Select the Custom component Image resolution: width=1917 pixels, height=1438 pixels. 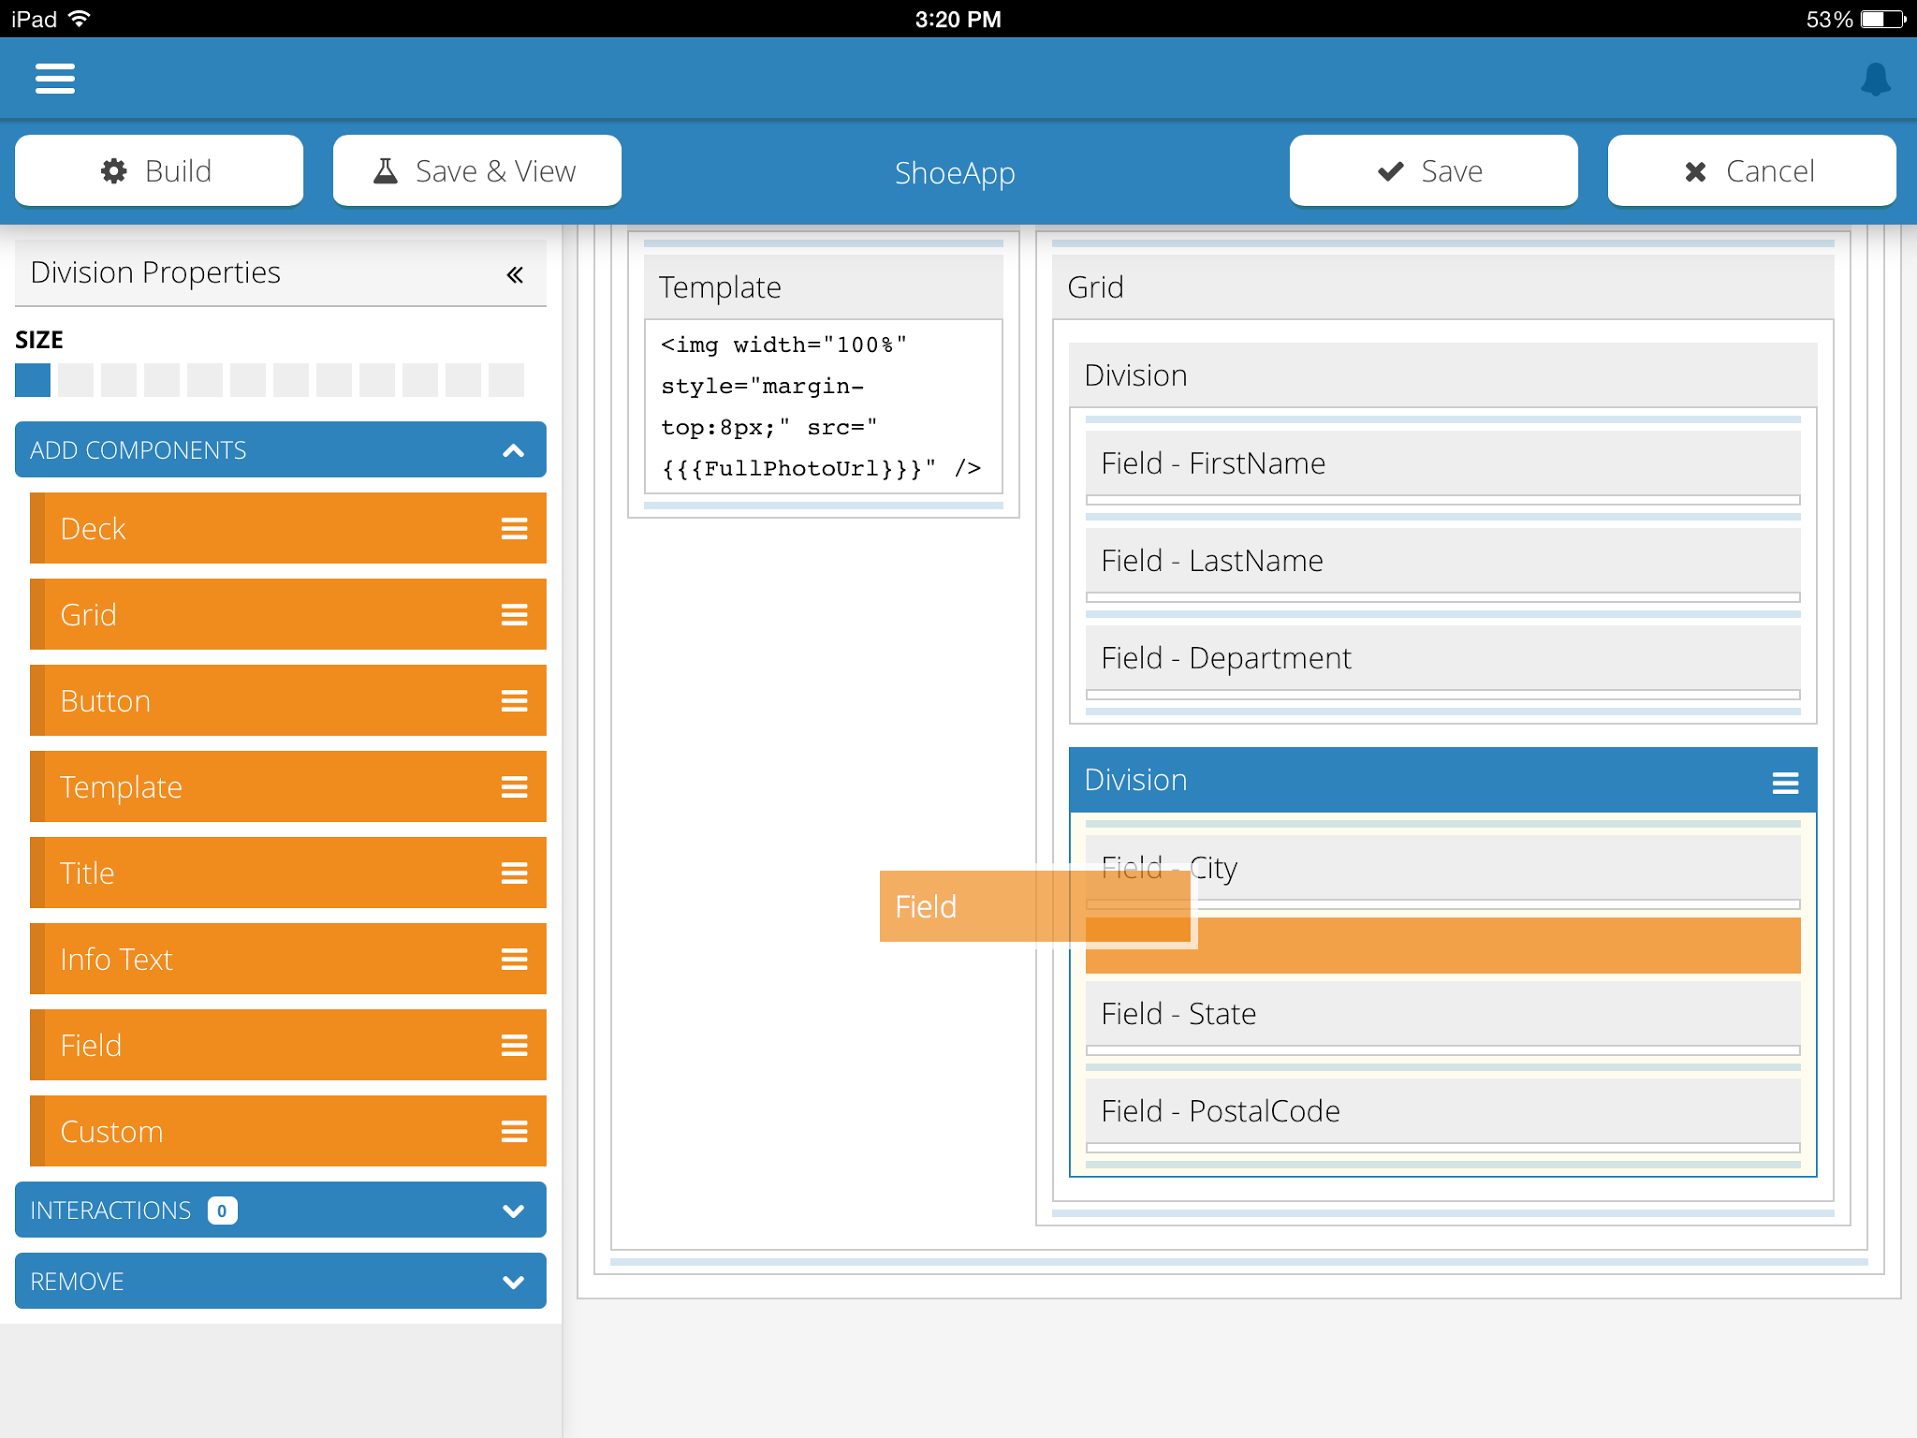288,1130
